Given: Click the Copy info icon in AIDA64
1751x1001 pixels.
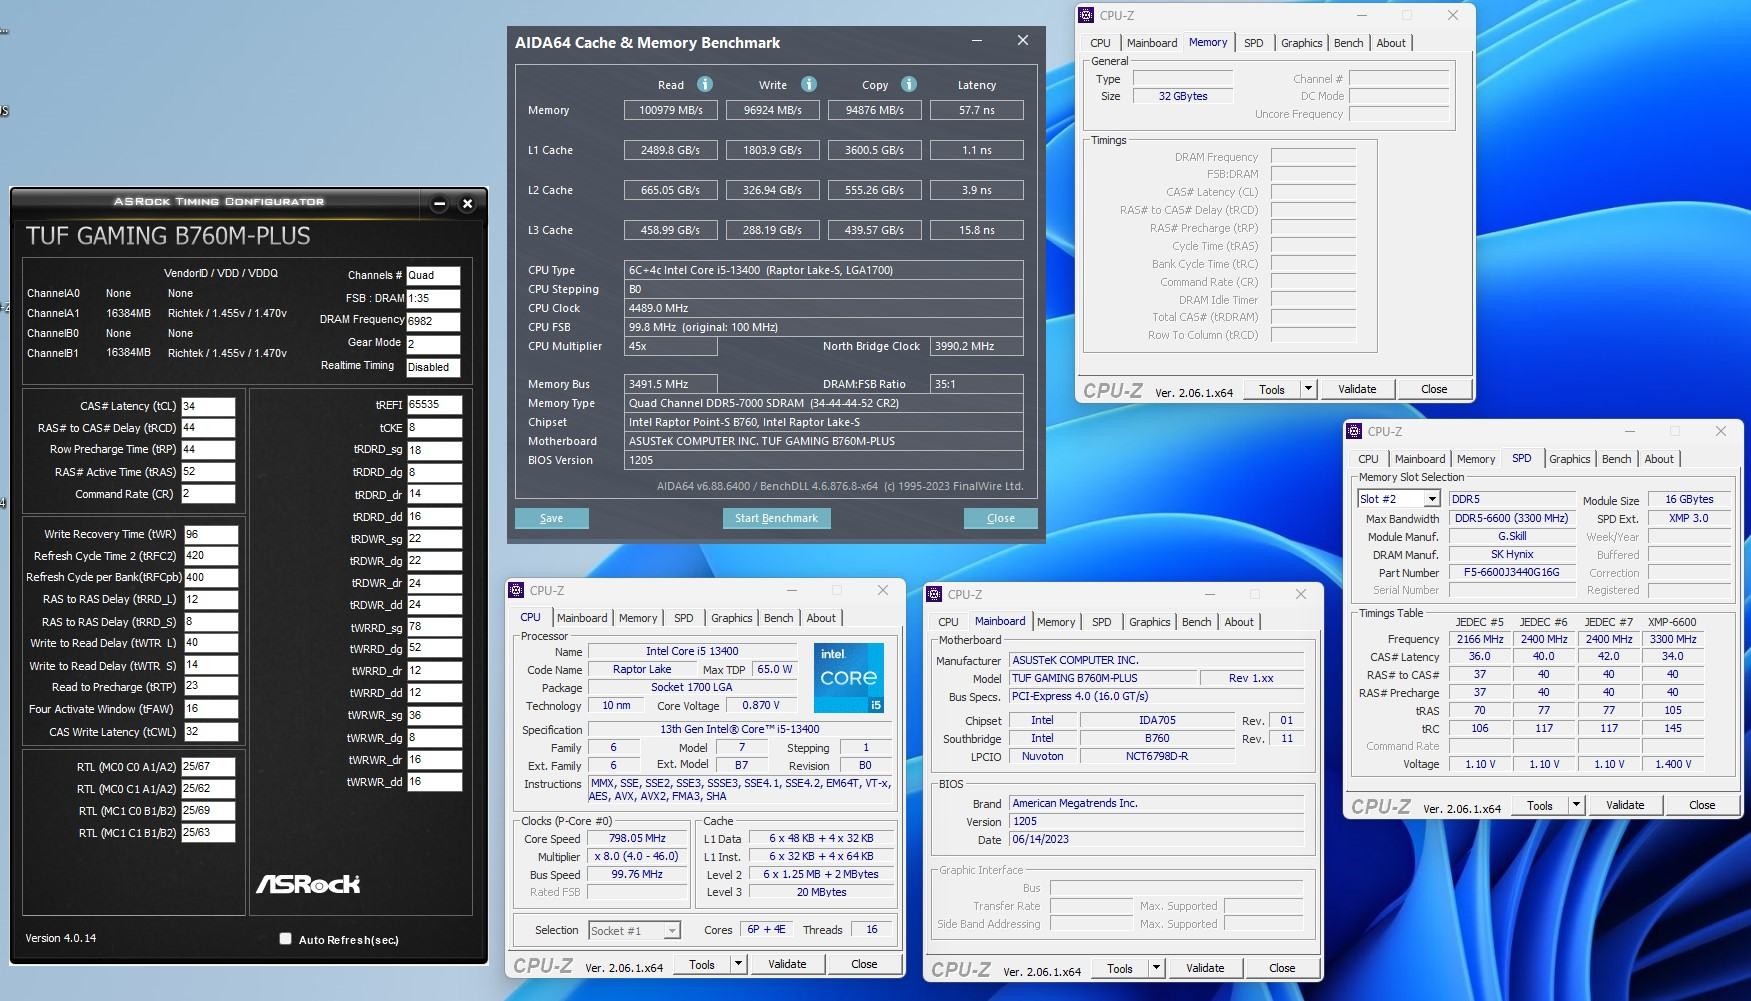Looking at the screenshot, I should coord(909,85).
